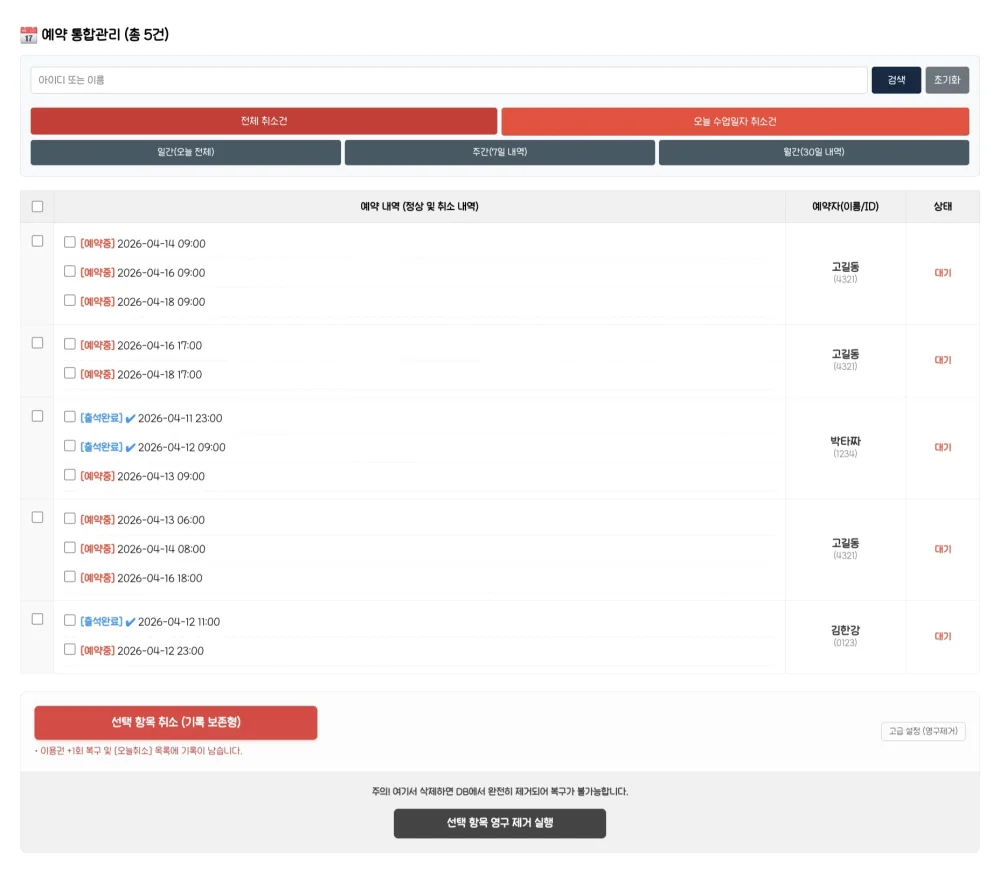Click 대기 status in 김한강 row
1000x870 pixels.
(x=943, y=637)
